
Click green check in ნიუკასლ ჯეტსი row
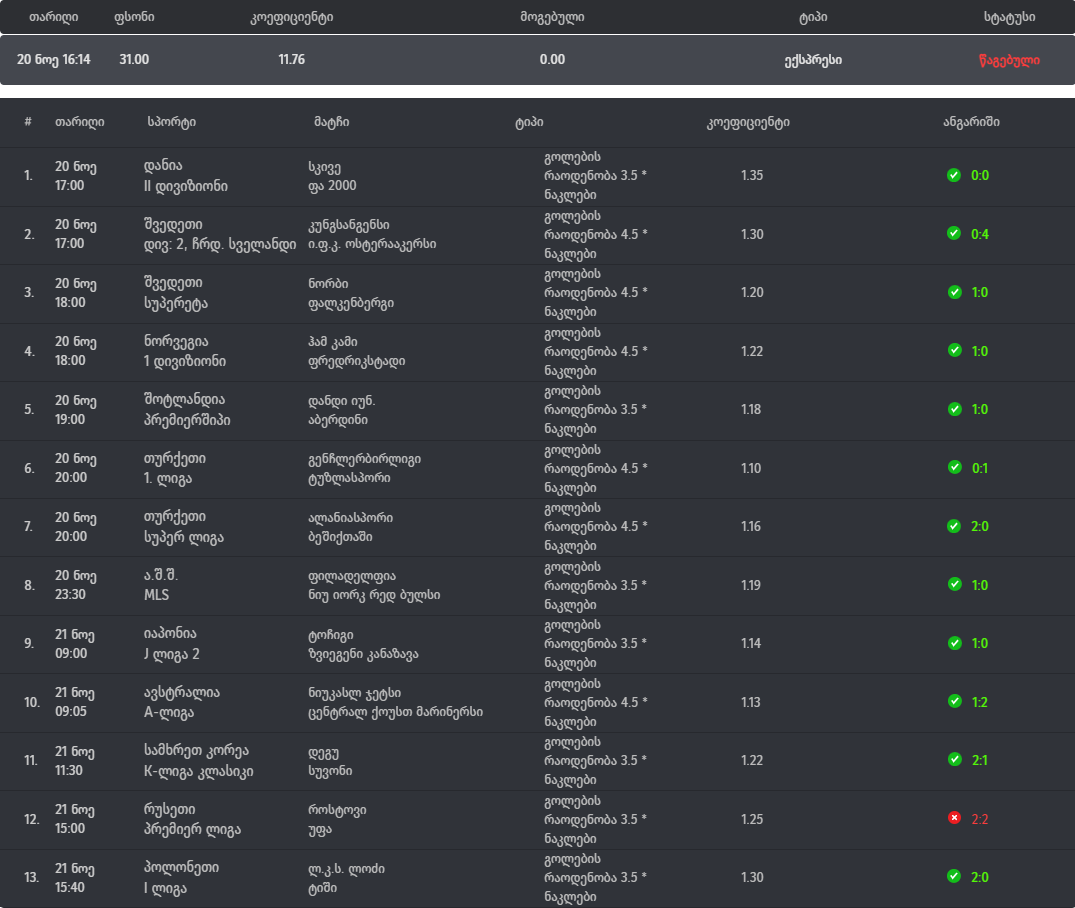pos(954,701)
